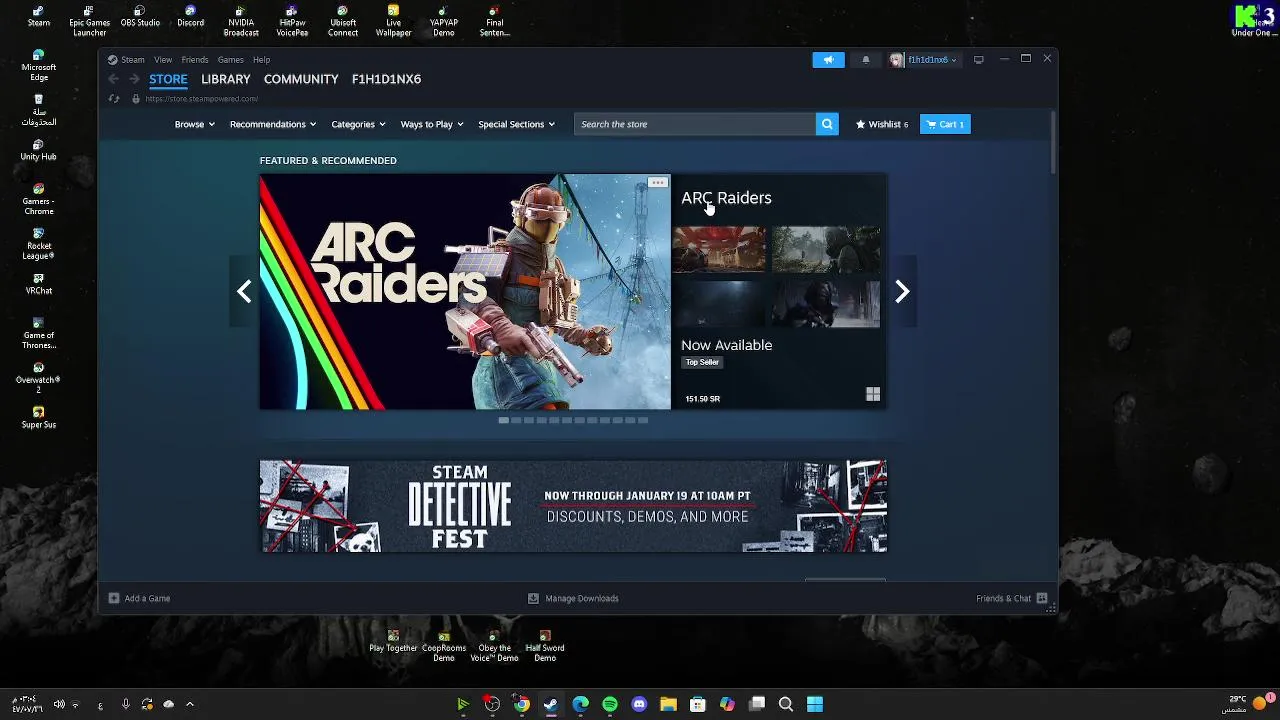Image resolution: width=1280 pixels, height=720 pixels.
Task: Open the Cart button
Action: 945,124
